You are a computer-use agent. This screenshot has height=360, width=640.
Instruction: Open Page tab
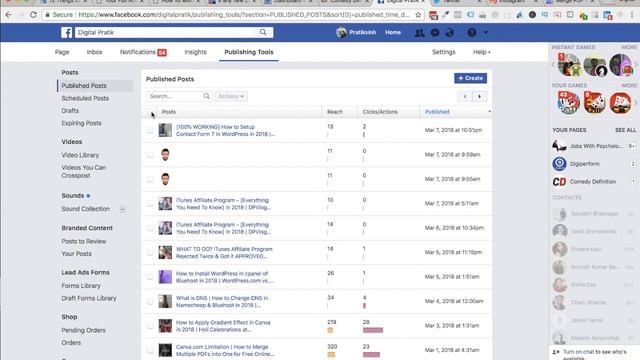pyautogui.click(x=62, y=52)
